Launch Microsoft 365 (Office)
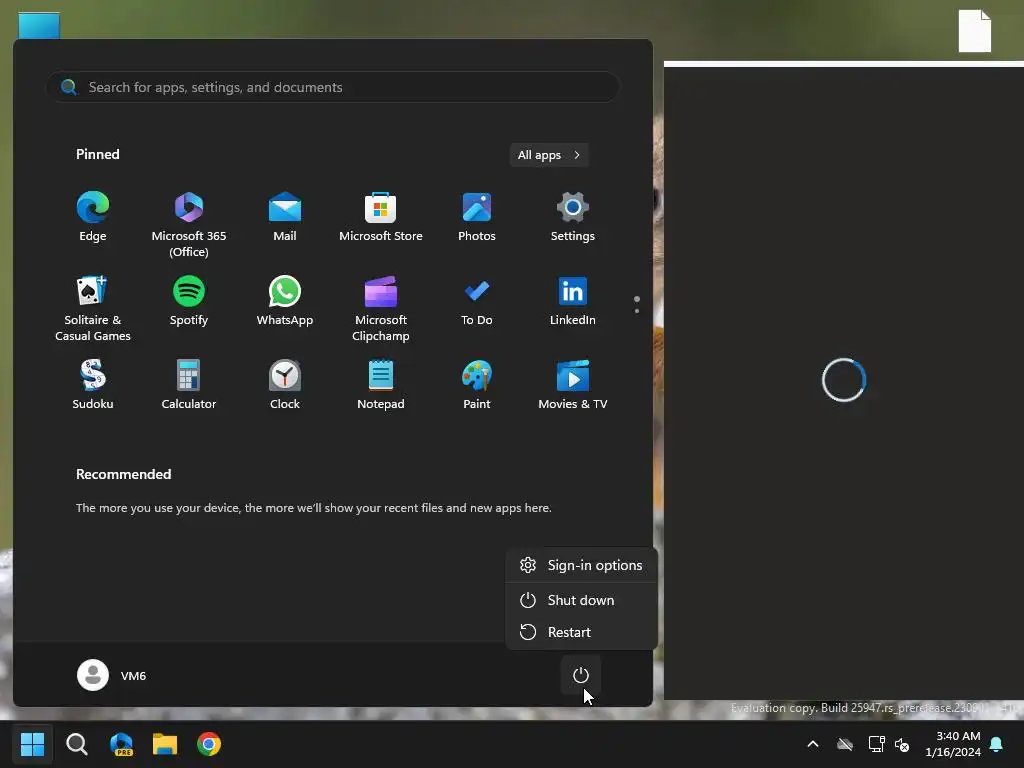 coord(189,224)
